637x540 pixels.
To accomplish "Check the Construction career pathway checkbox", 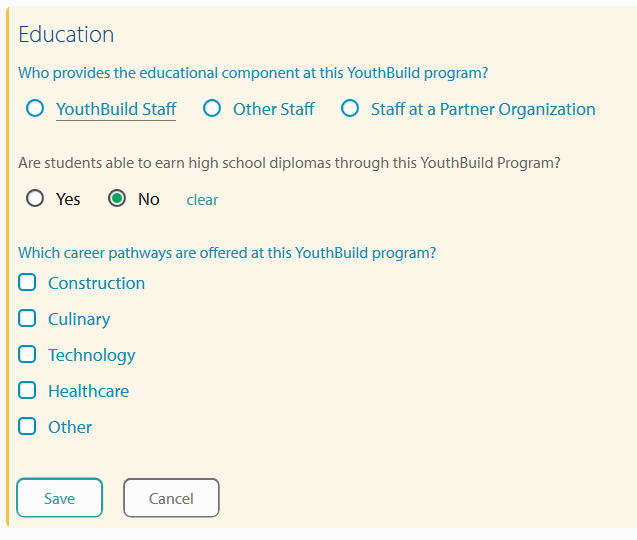I will (28, 283).
